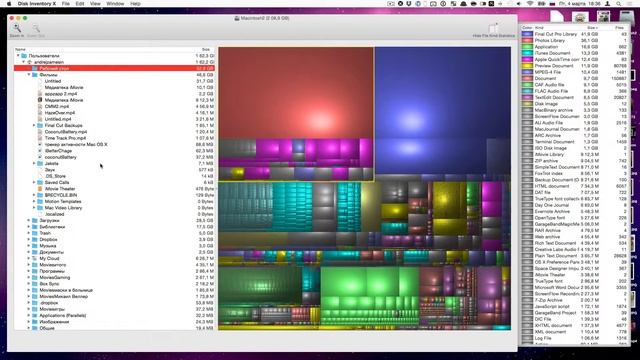Viewport: 640px width, 360px height.
Task: Click Application kind color swatch
Action: coord(527,47)
